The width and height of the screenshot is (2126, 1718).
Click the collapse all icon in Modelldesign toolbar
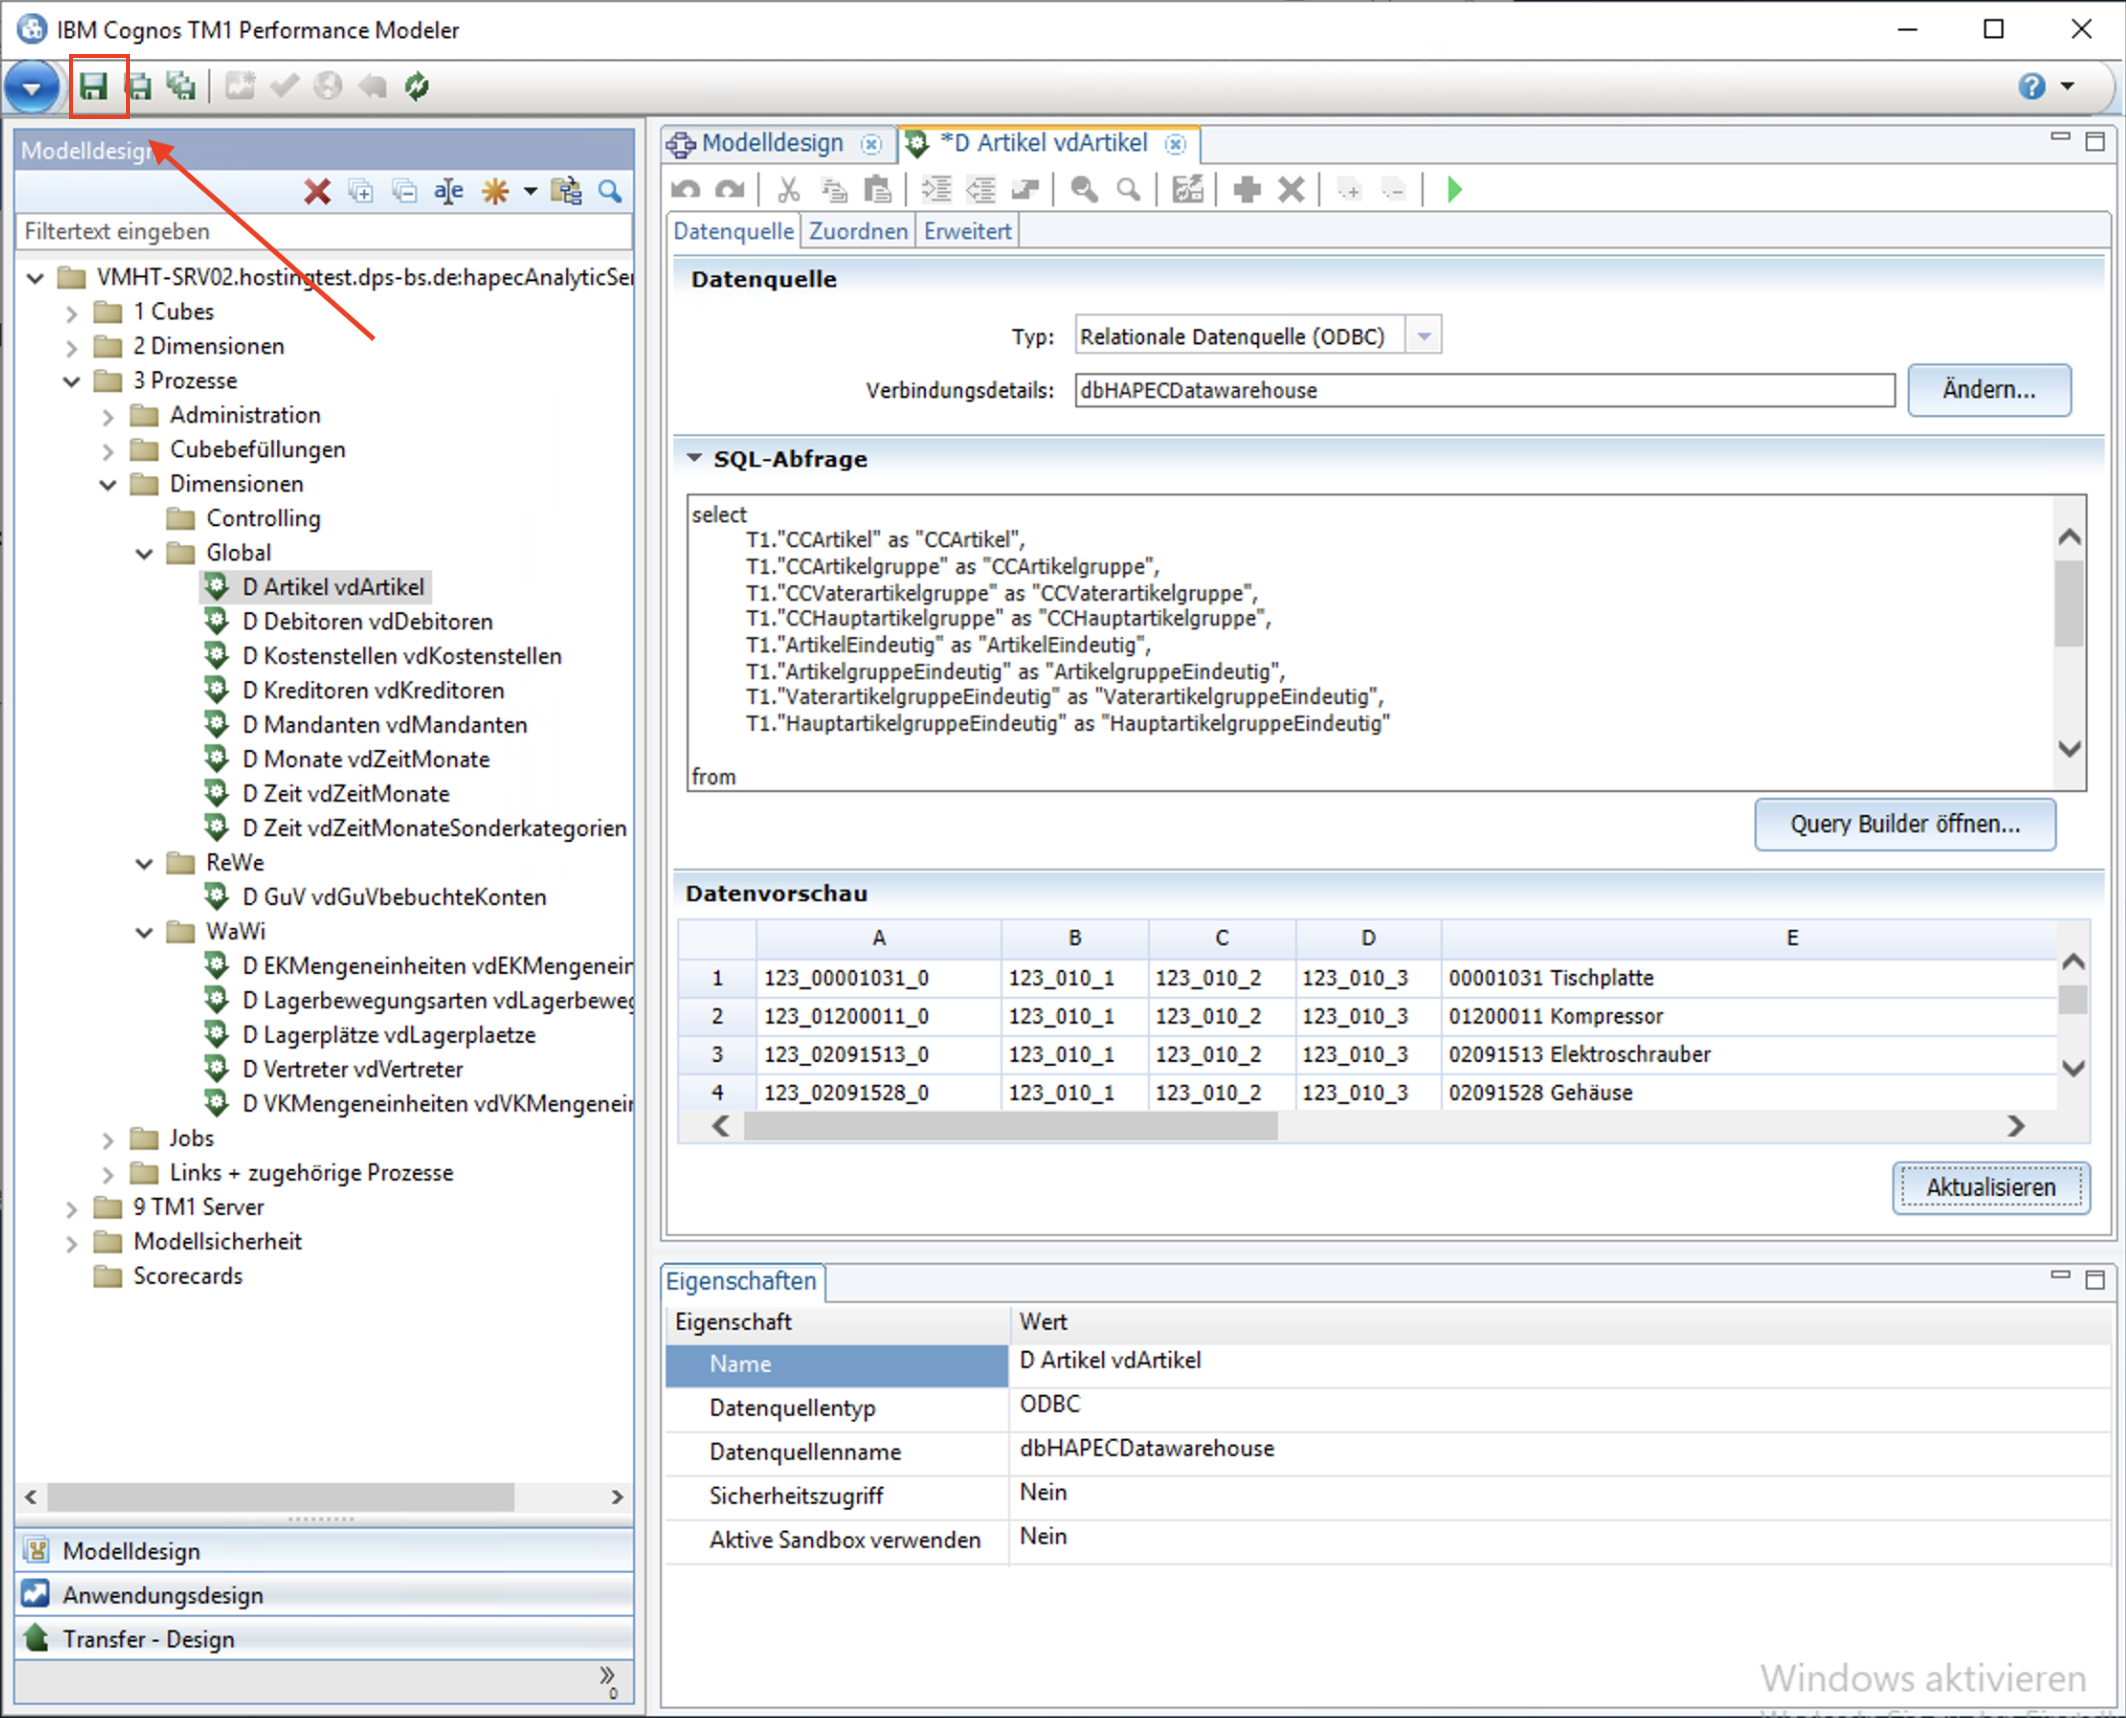pyautogui.click(x=405, y=191)
